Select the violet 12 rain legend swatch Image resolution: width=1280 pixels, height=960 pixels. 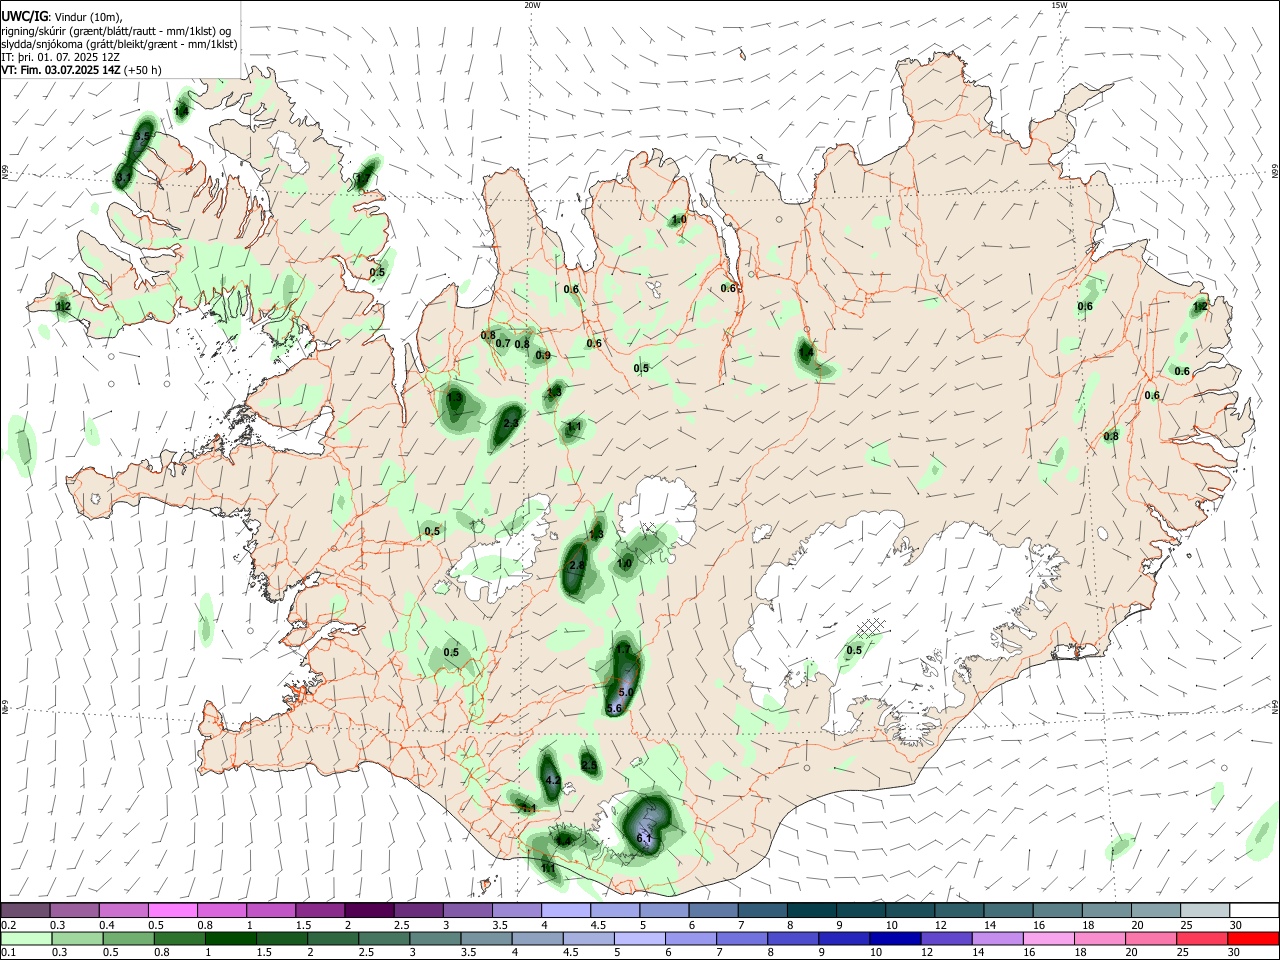coord(946,938)
